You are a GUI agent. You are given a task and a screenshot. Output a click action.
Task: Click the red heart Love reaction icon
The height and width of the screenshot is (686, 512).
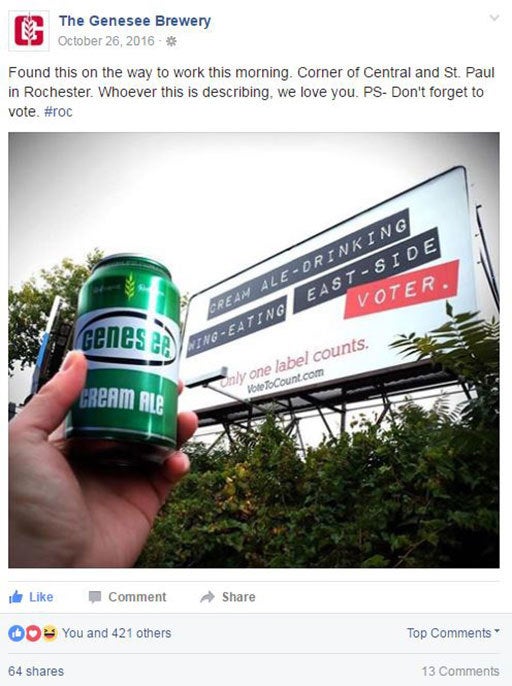33,633
